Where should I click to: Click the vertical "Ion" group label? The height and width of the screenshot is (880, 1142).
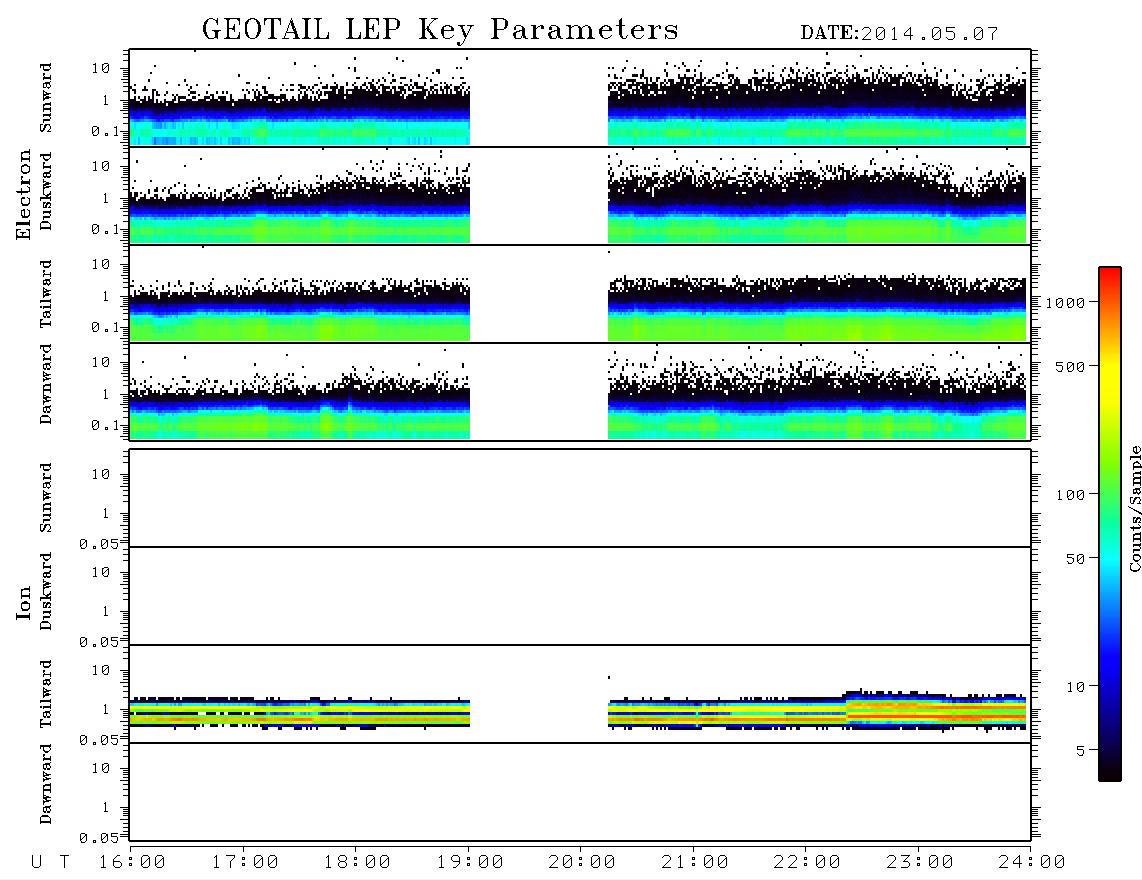coord(23,602)
